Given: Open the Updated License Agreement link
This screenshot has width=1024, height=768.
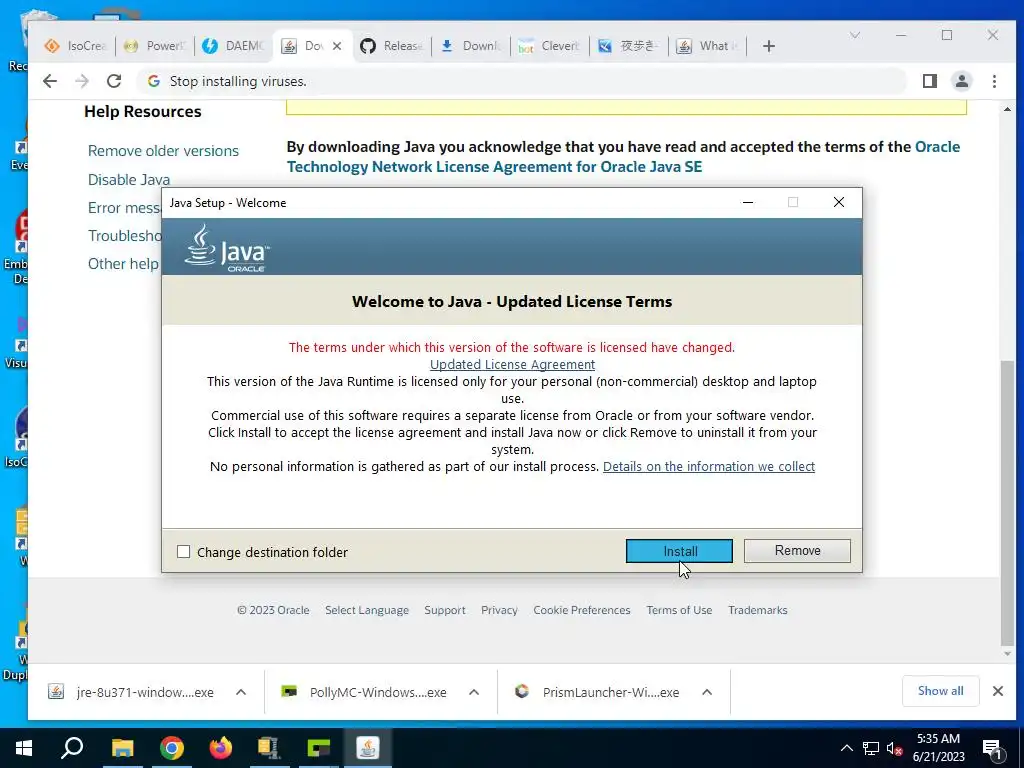Looking at the screenshot, I should pyautogui.click(x=512, y=364).
